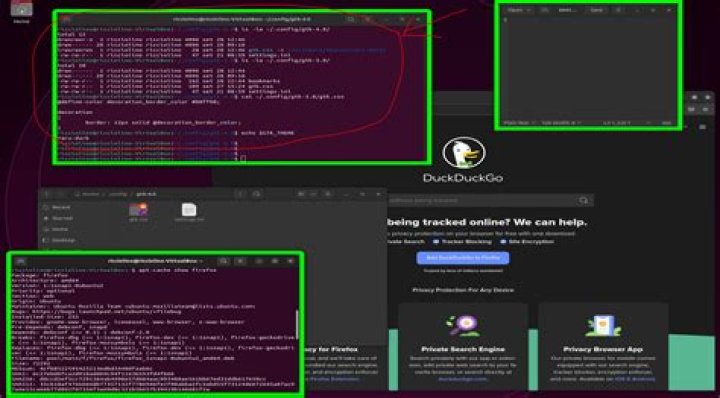The height and width of the screenshot is (398, 720).
Task: Click Privacy Browser App card title
Action: [x=603, y=349]
